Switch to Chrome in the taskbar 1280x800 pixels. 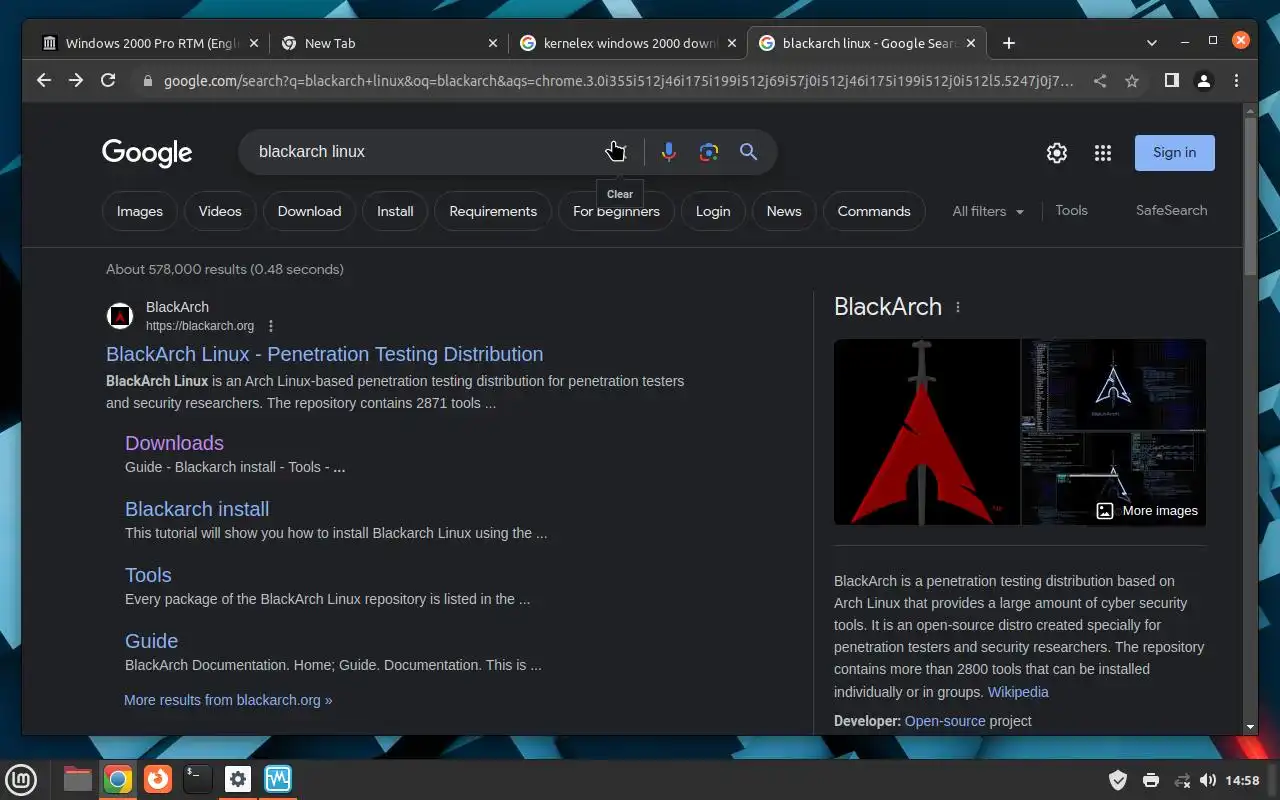[118, 779]
